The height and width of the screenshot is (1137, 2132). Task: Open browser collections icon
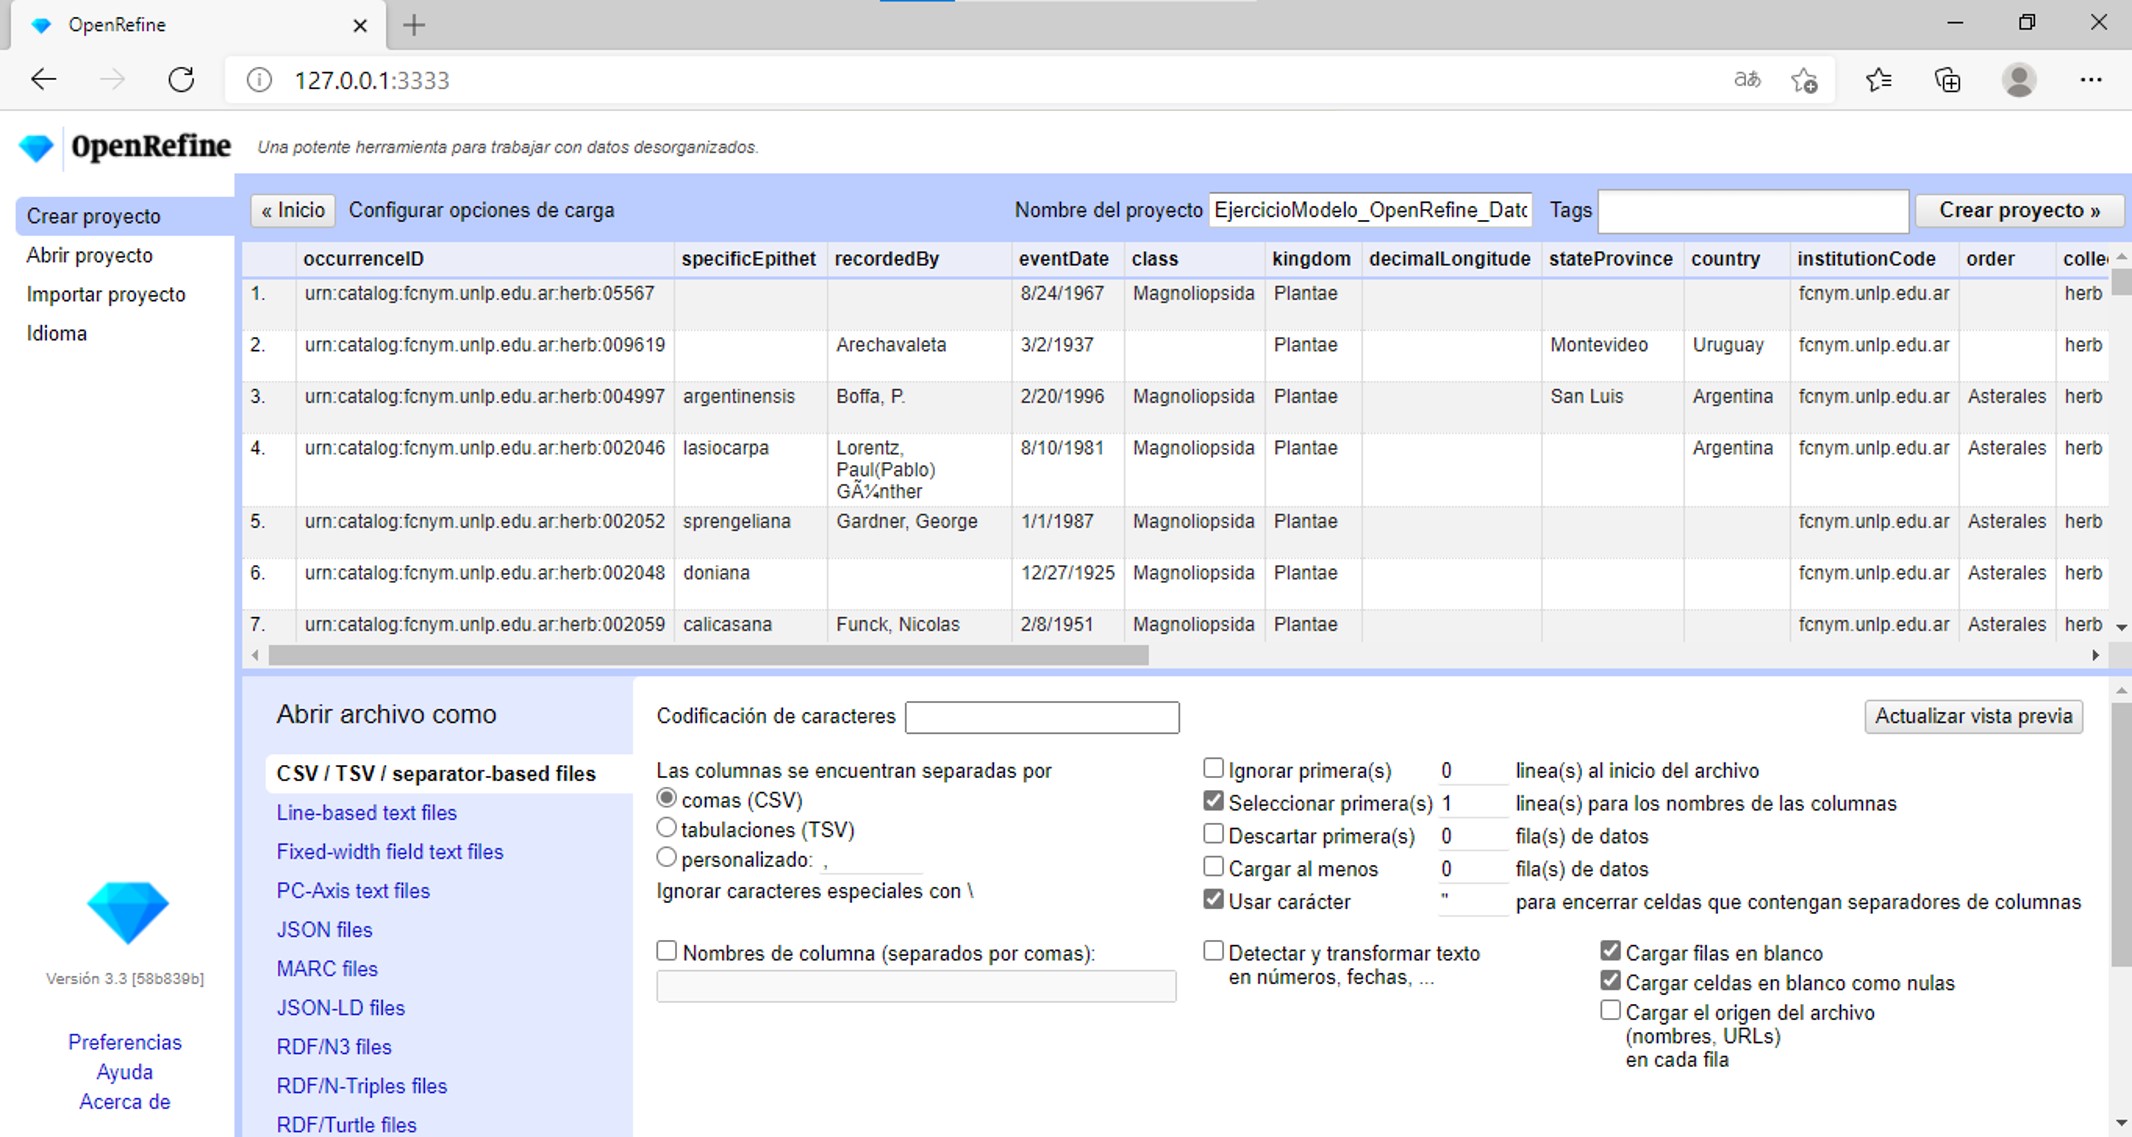click(1948, 80)
